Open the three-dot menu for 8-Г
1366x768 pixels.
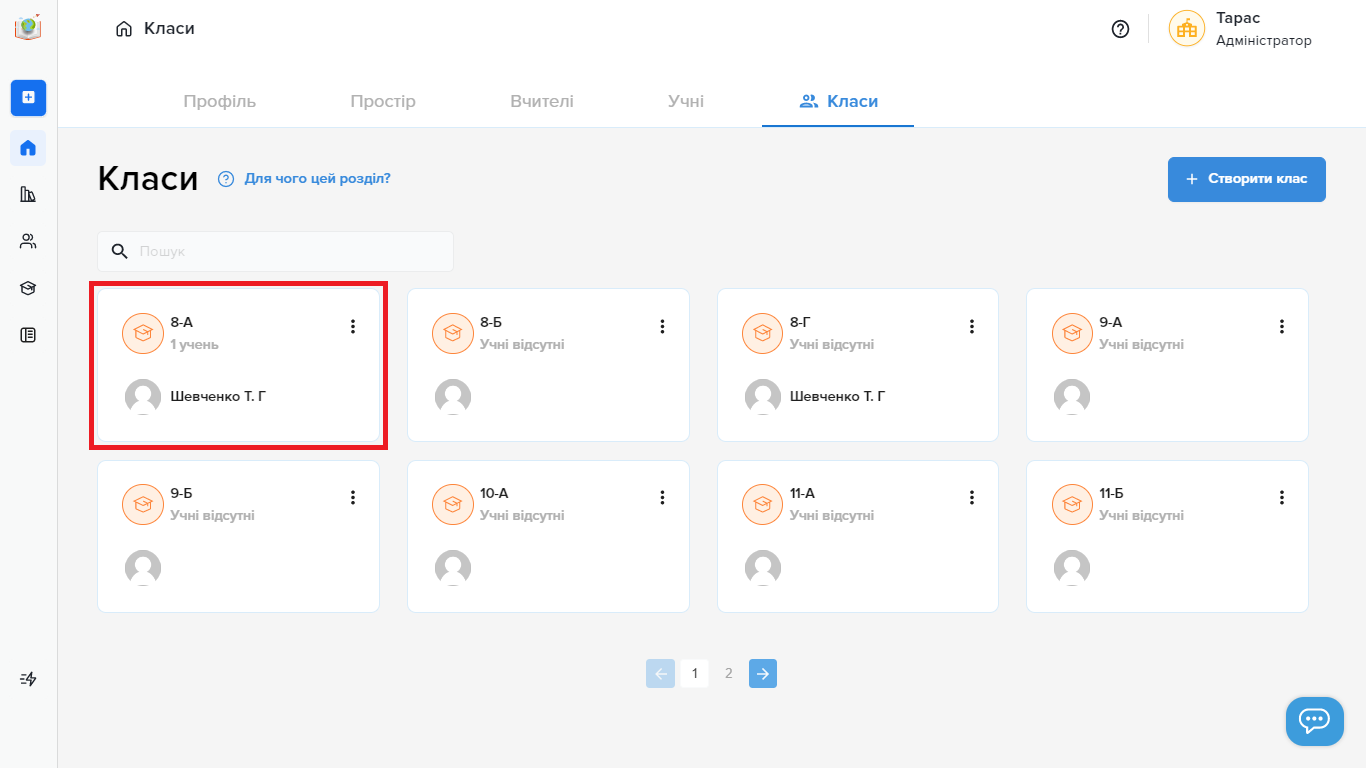click(972, 326)
